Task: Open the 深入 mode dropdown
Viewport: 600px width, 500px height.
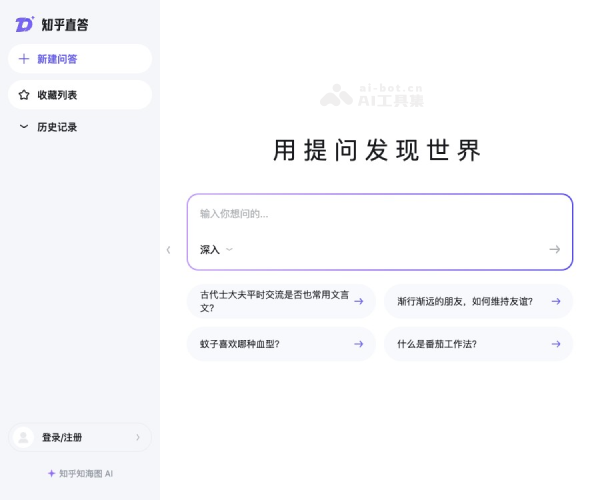Action: 216,249
